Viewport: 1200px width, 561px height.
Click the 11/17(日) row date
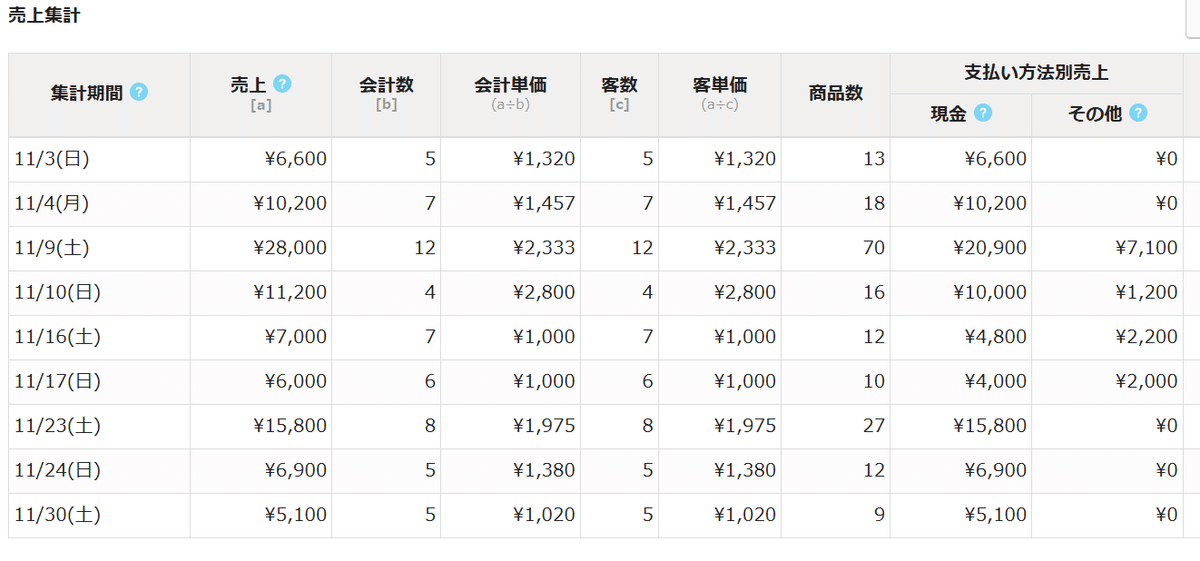[57, 382]
